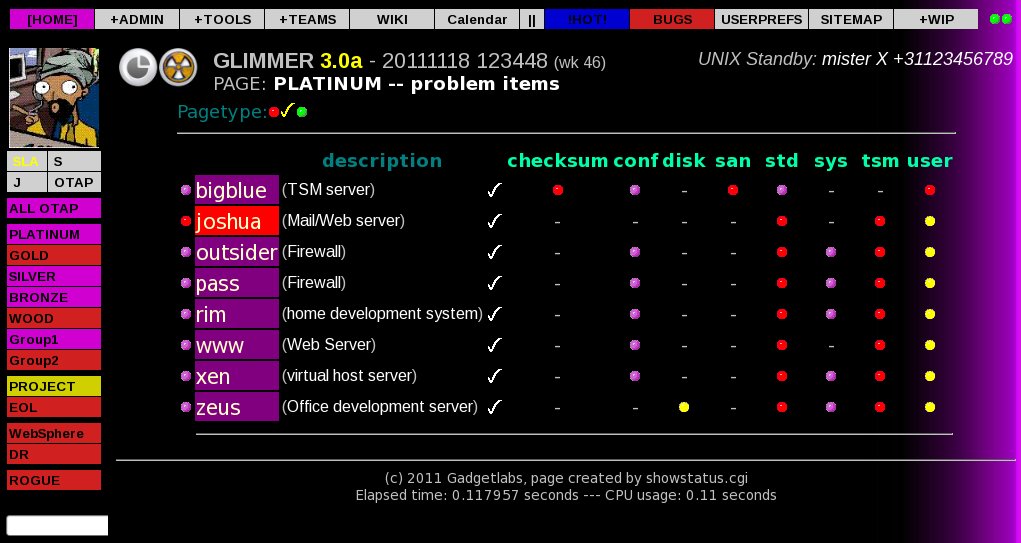Click the red Pagetype indicator dot

(274, 112)
